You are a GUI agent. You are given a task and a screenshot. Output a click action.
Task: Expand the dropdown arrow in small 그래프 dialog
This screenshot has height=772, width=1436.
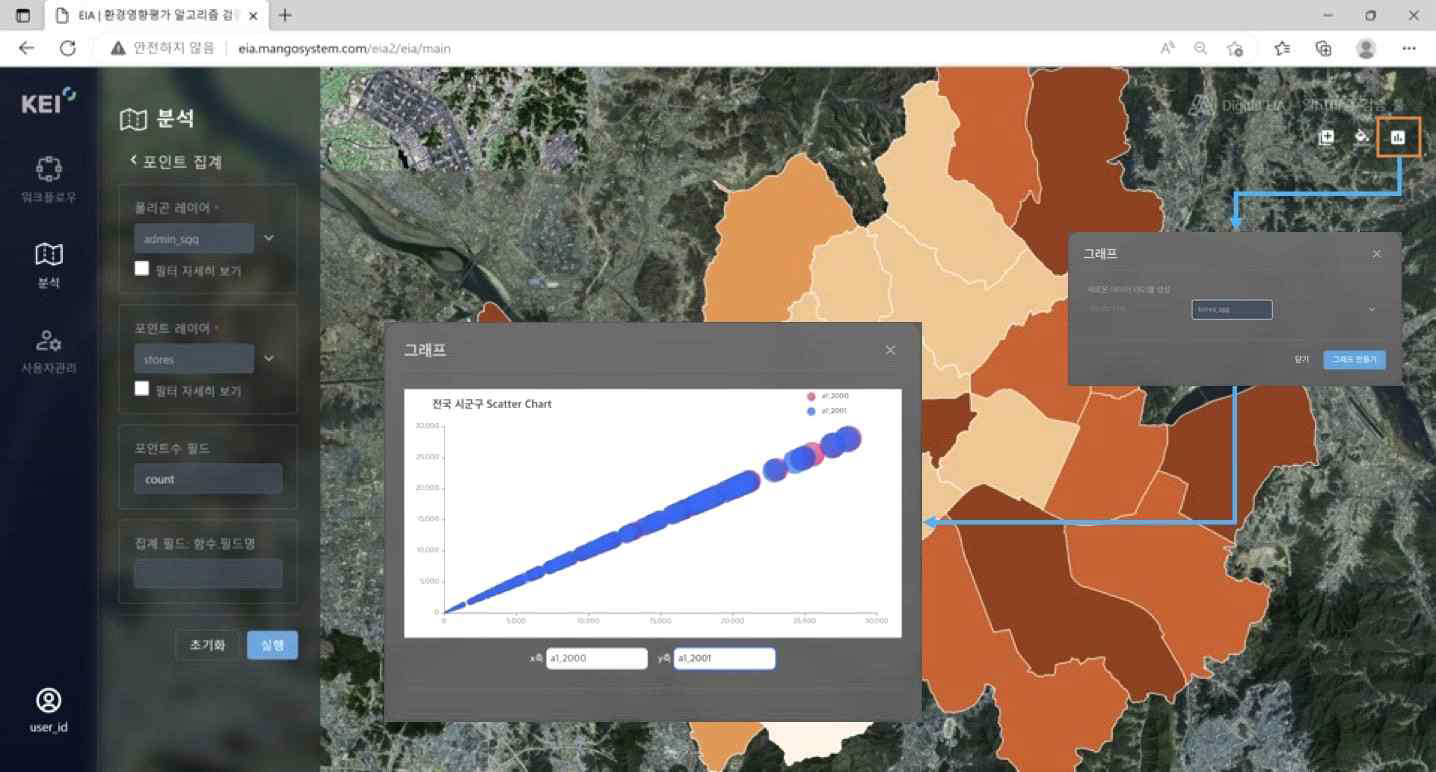(1371, 310)
